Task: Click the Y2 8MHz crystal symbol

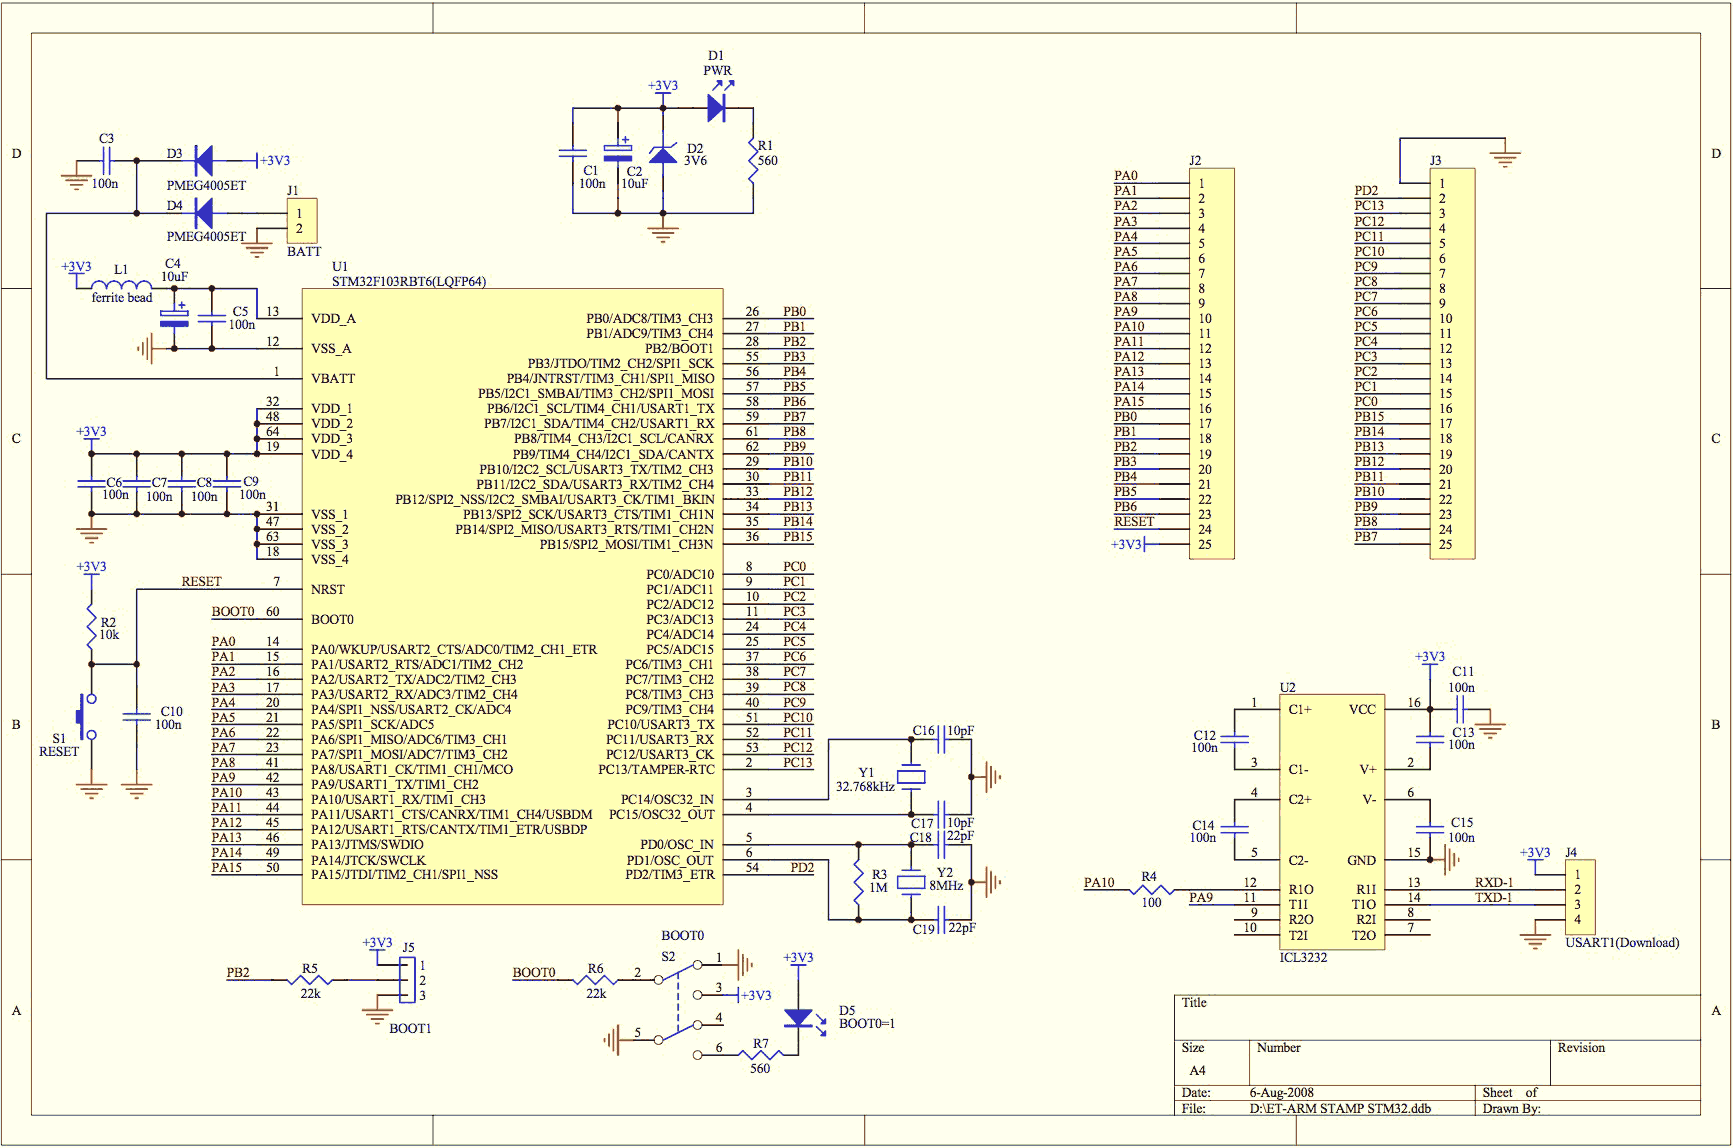Action: click(911, 881)
